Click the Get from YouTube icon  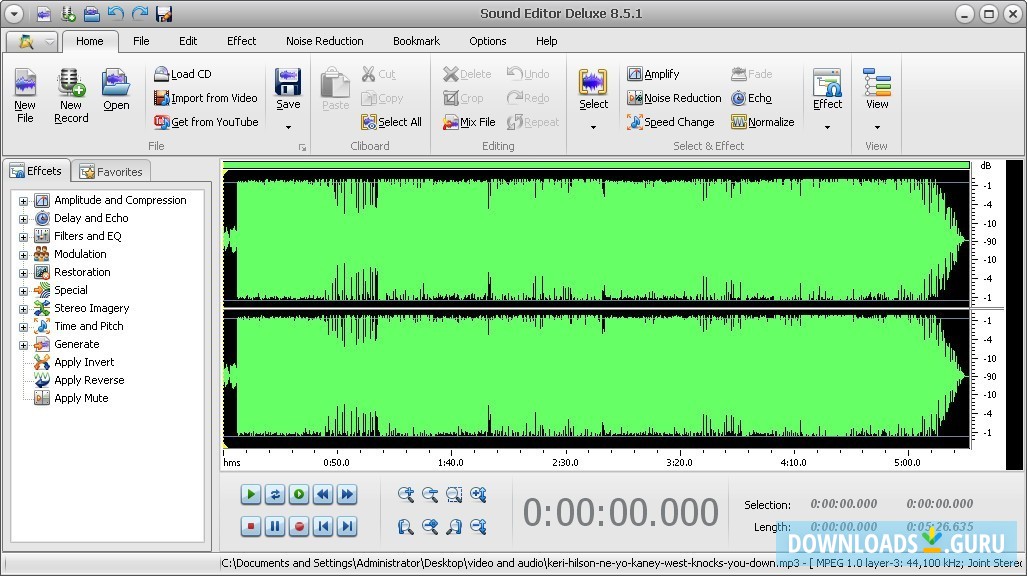coord(162,122)
